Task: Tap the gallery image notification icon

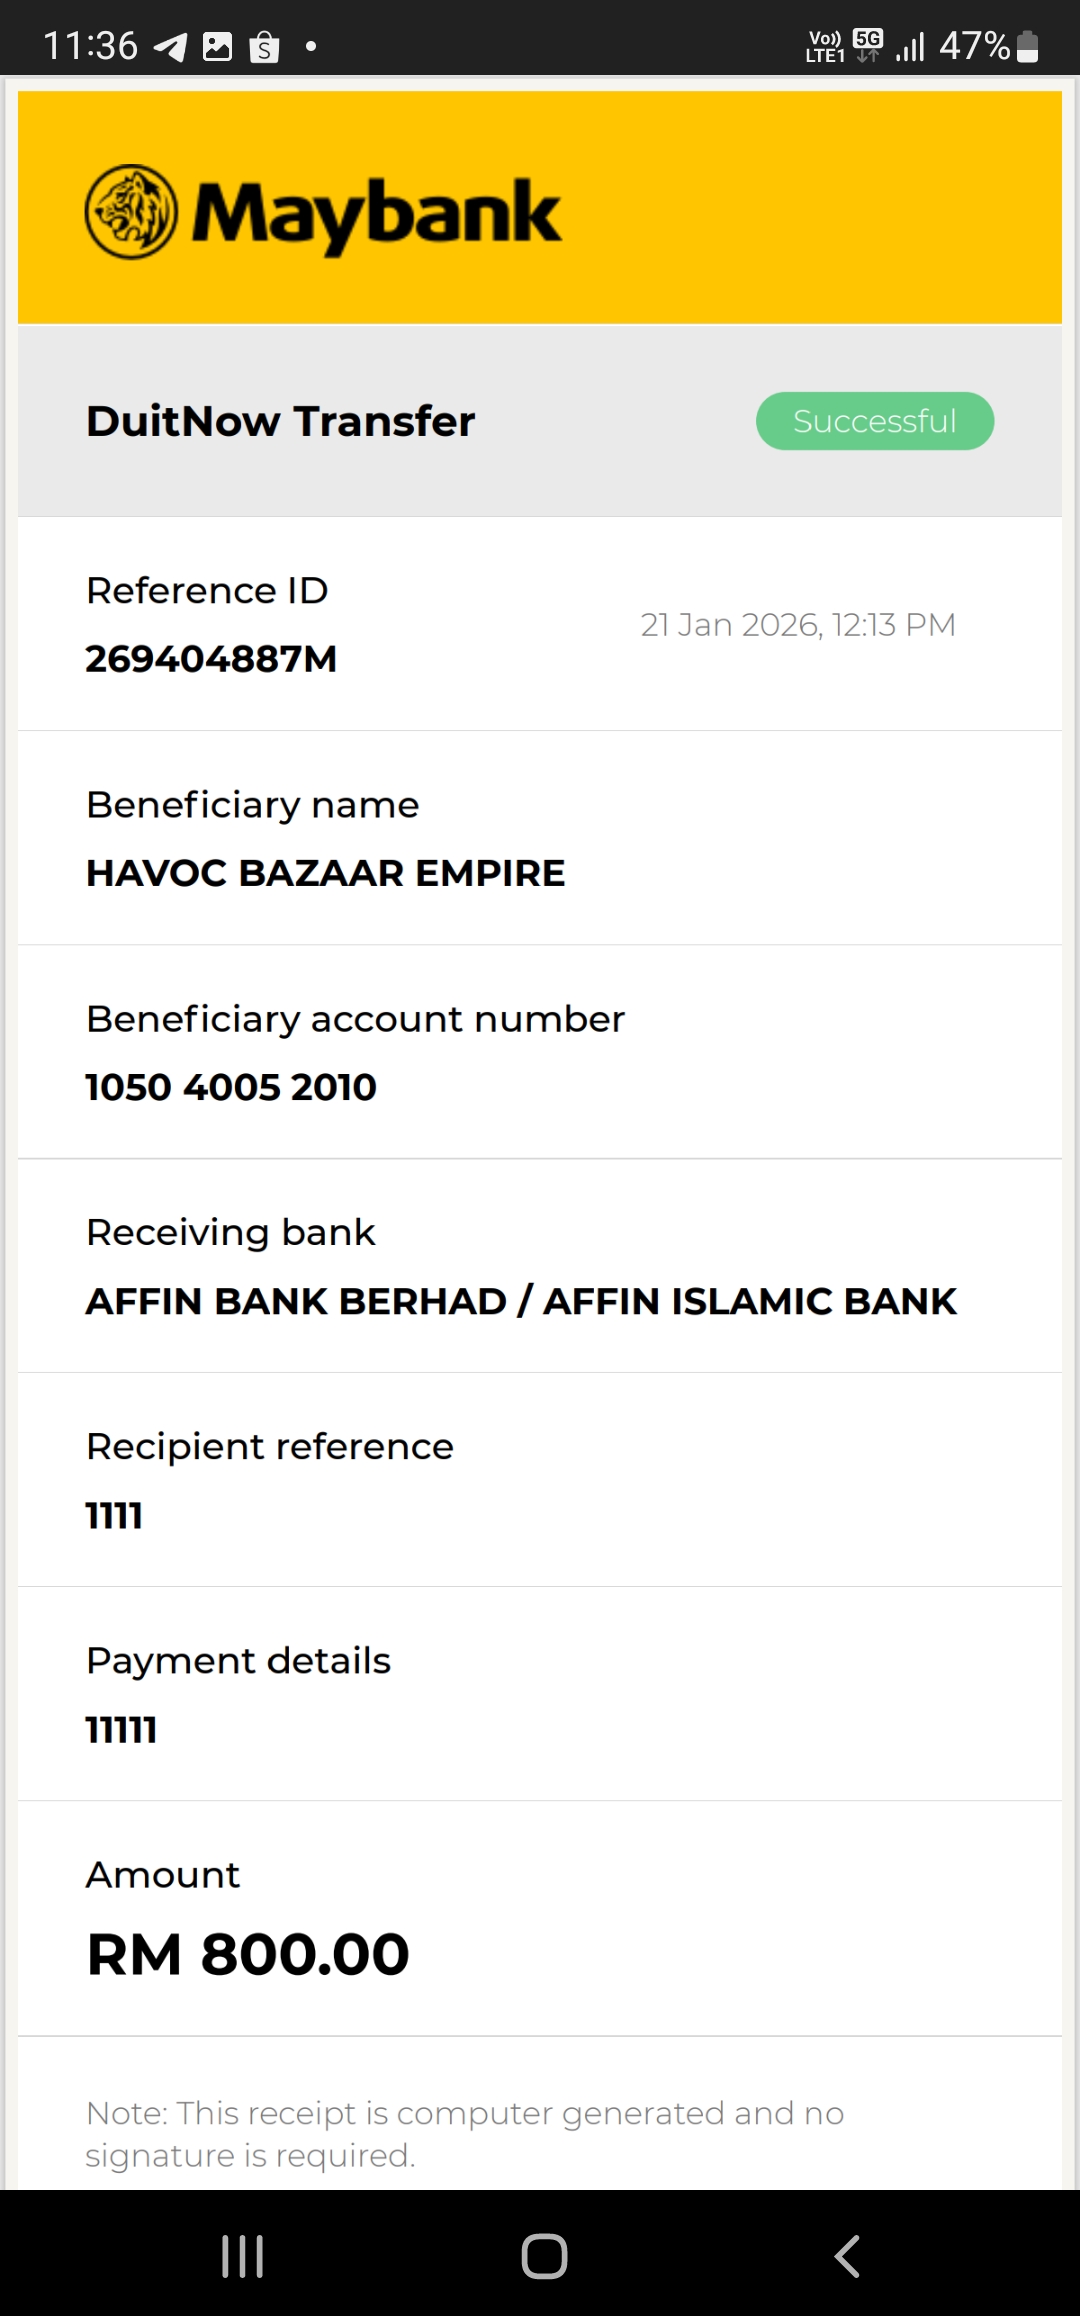Action: pos(217,47)
